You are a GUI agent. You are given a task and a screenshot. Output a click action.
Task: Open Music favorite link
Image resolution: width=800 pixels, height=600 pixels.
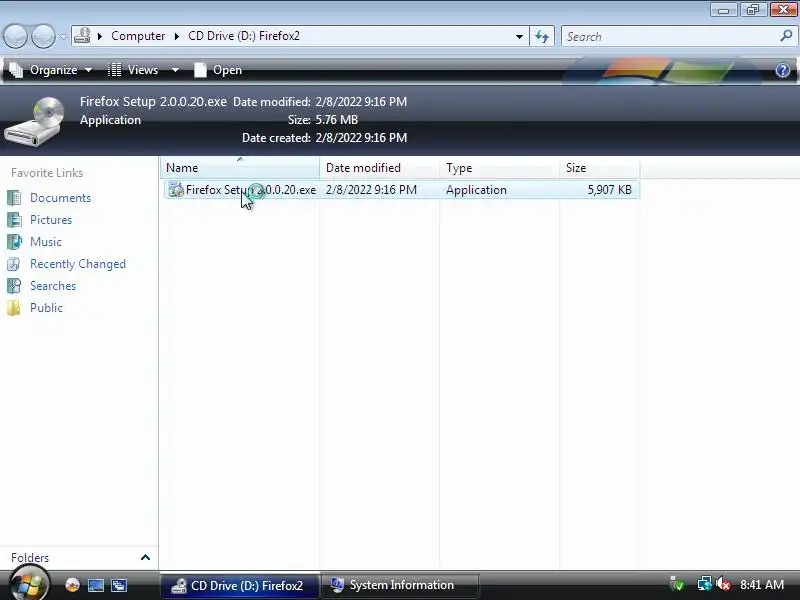[46, 242]
